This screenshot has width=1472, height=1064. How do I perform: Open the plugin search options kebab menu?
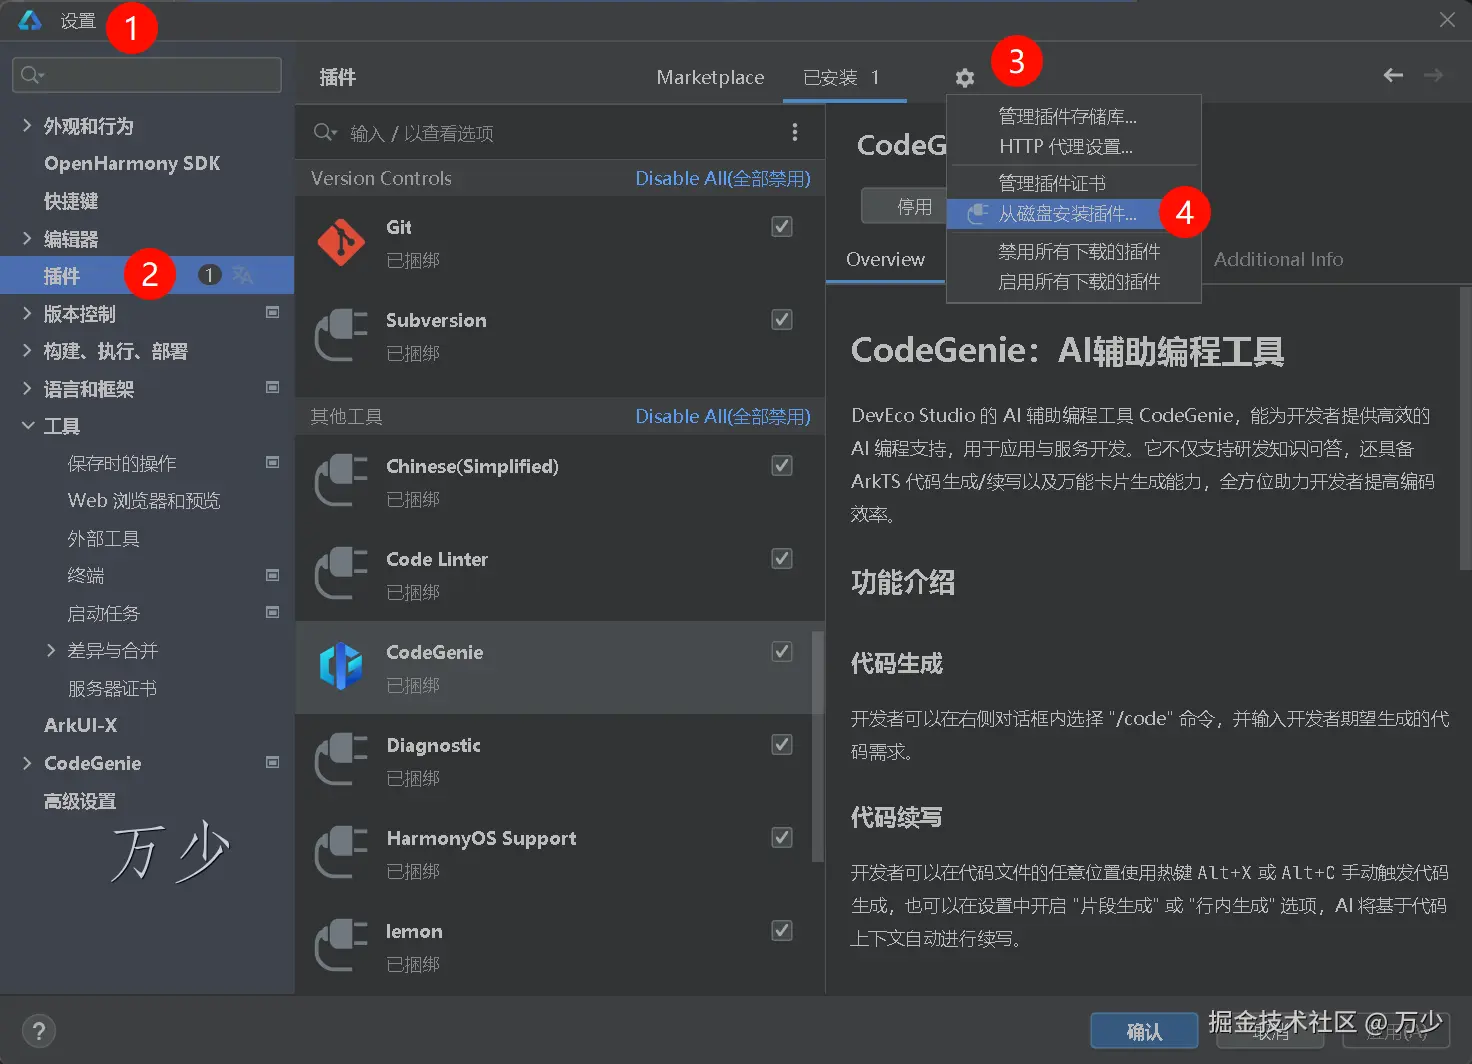[x=795, y=132]
